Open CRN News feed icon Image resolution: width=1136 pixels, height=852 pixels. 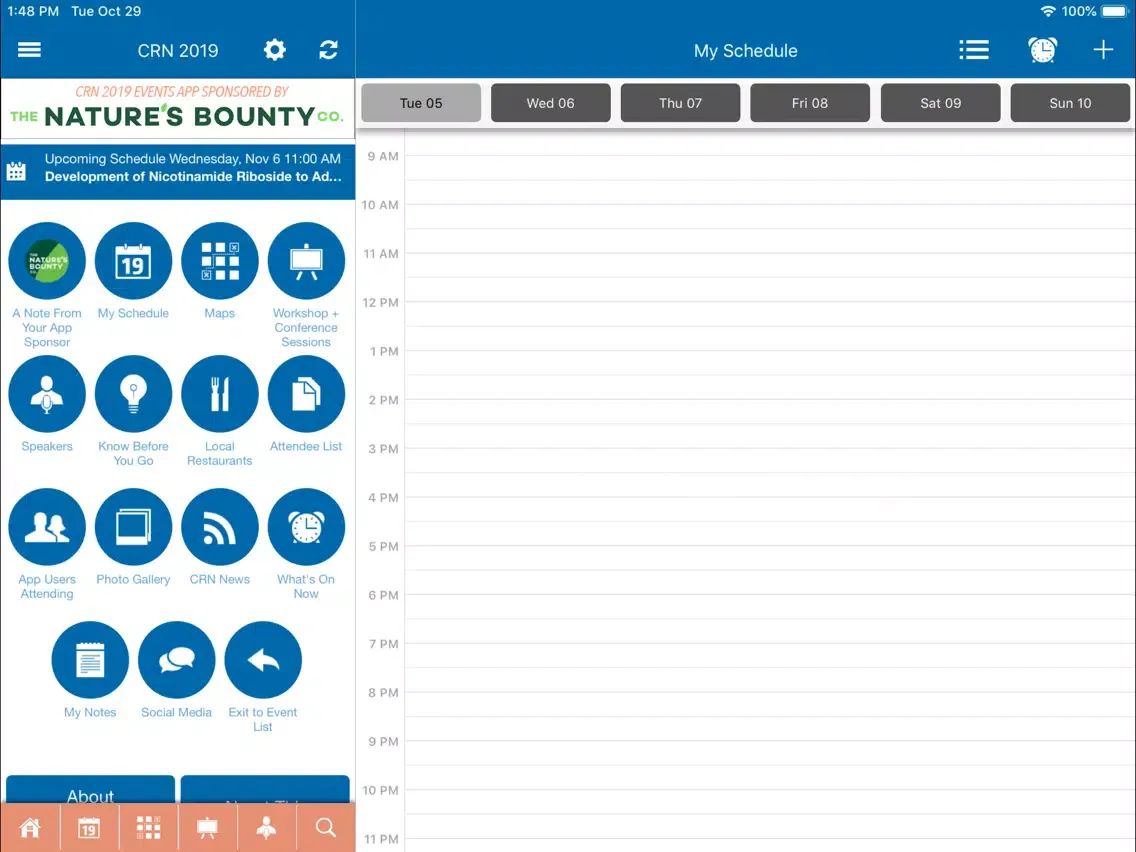click(x=220, y=527)
